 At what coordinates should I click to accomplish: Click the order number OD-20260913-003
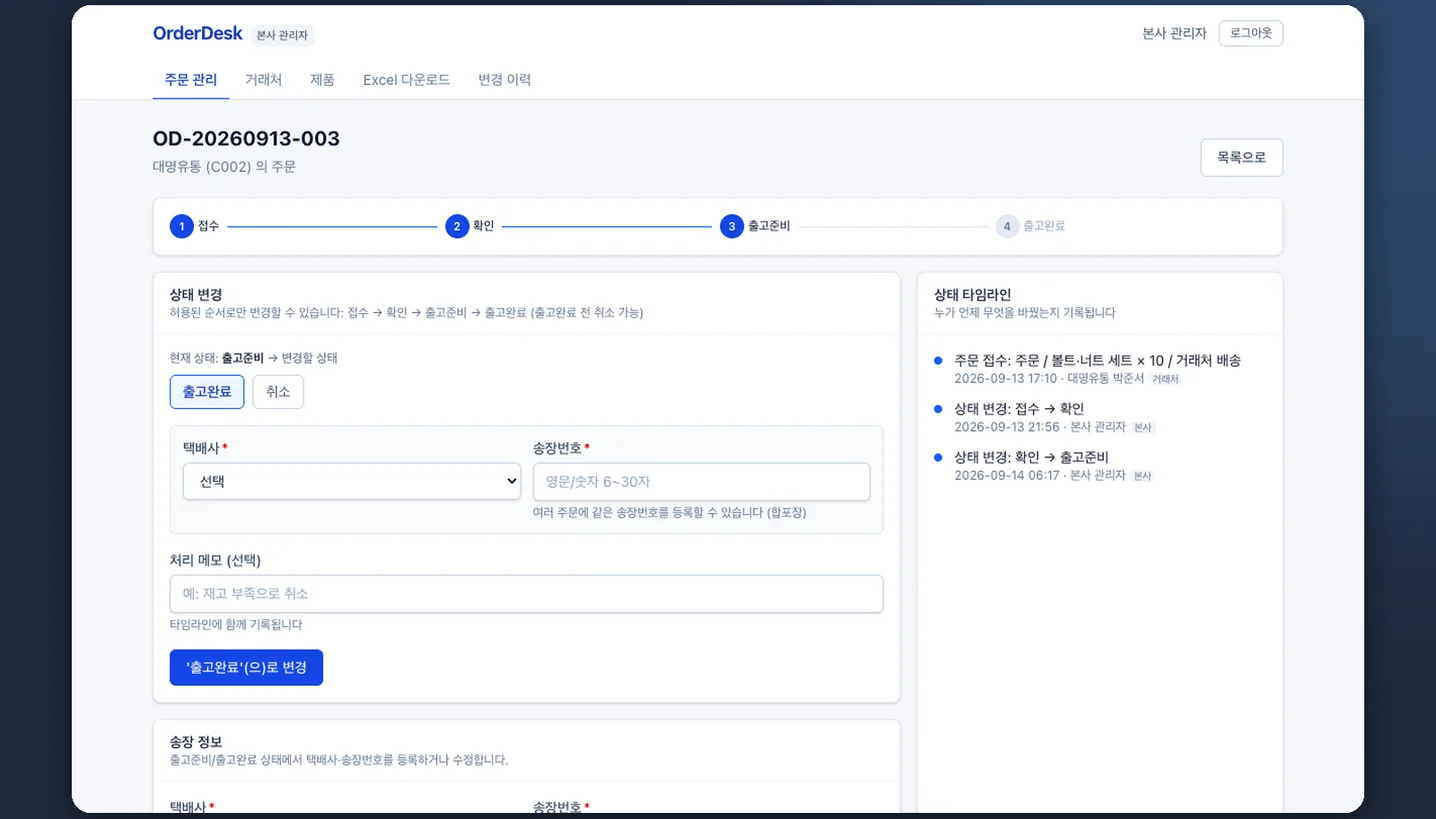click(x=246, y=139)
